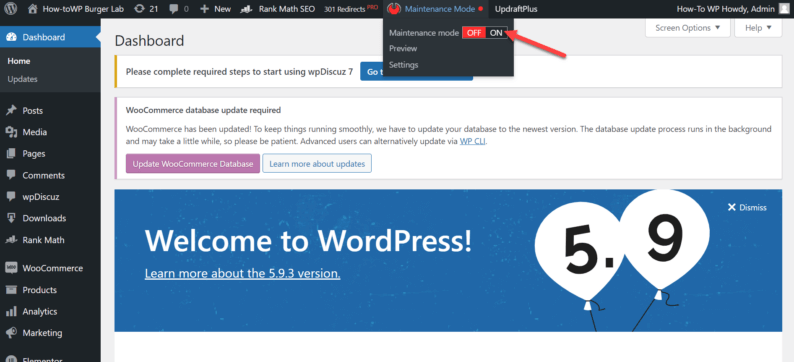
Task: Select the Home submenu item
Action: pyautogui.click(x=19, y=61)
